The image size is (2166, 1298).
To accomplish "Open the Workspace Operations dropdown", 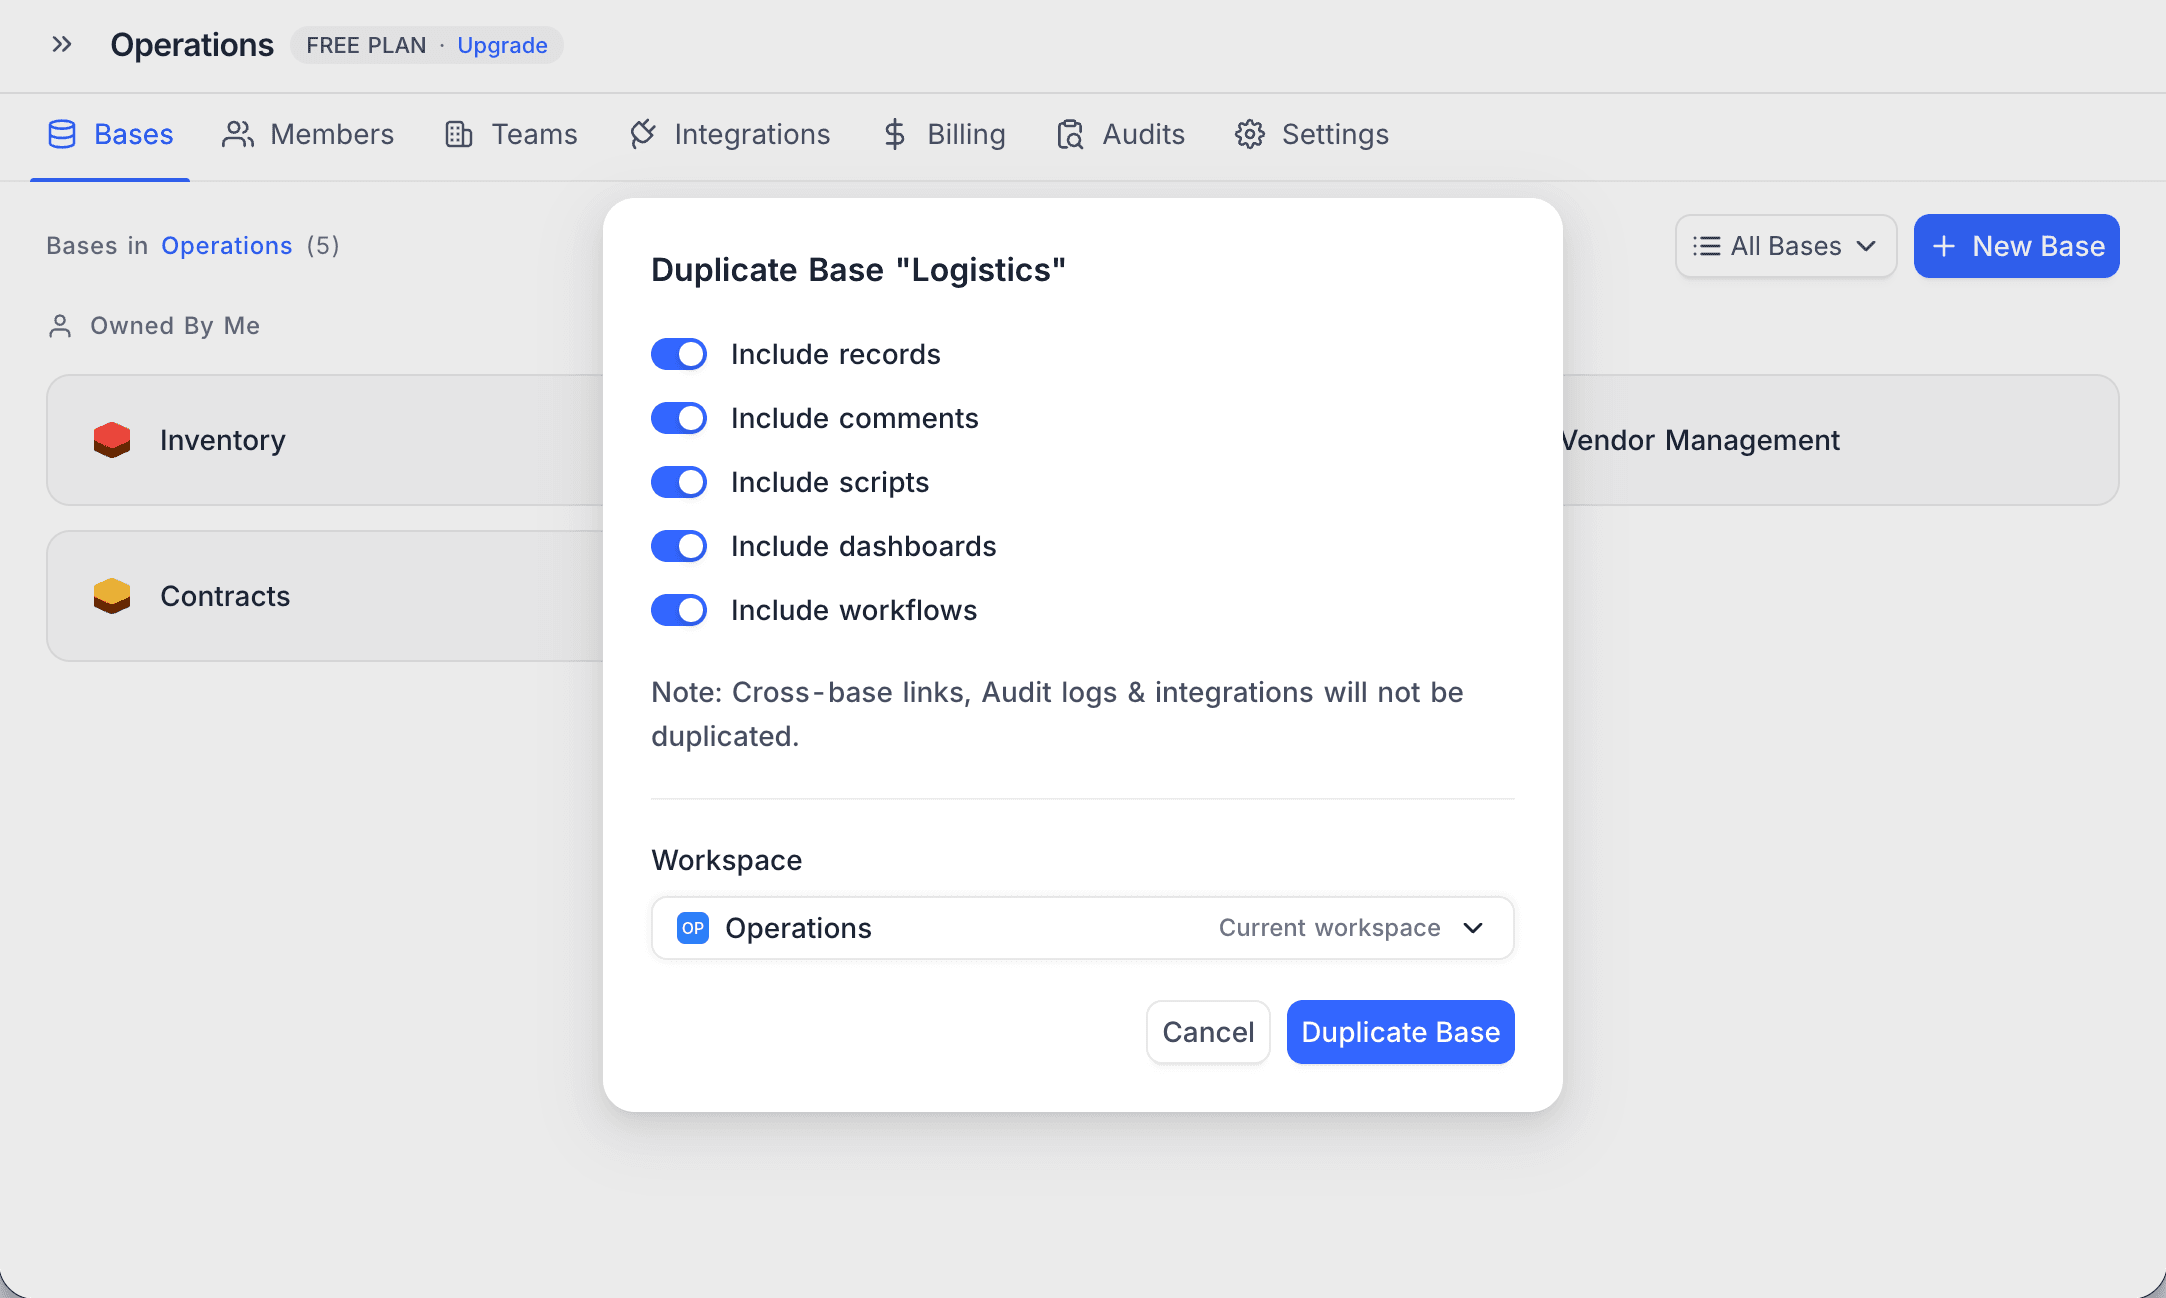I will coord(1082,928).
